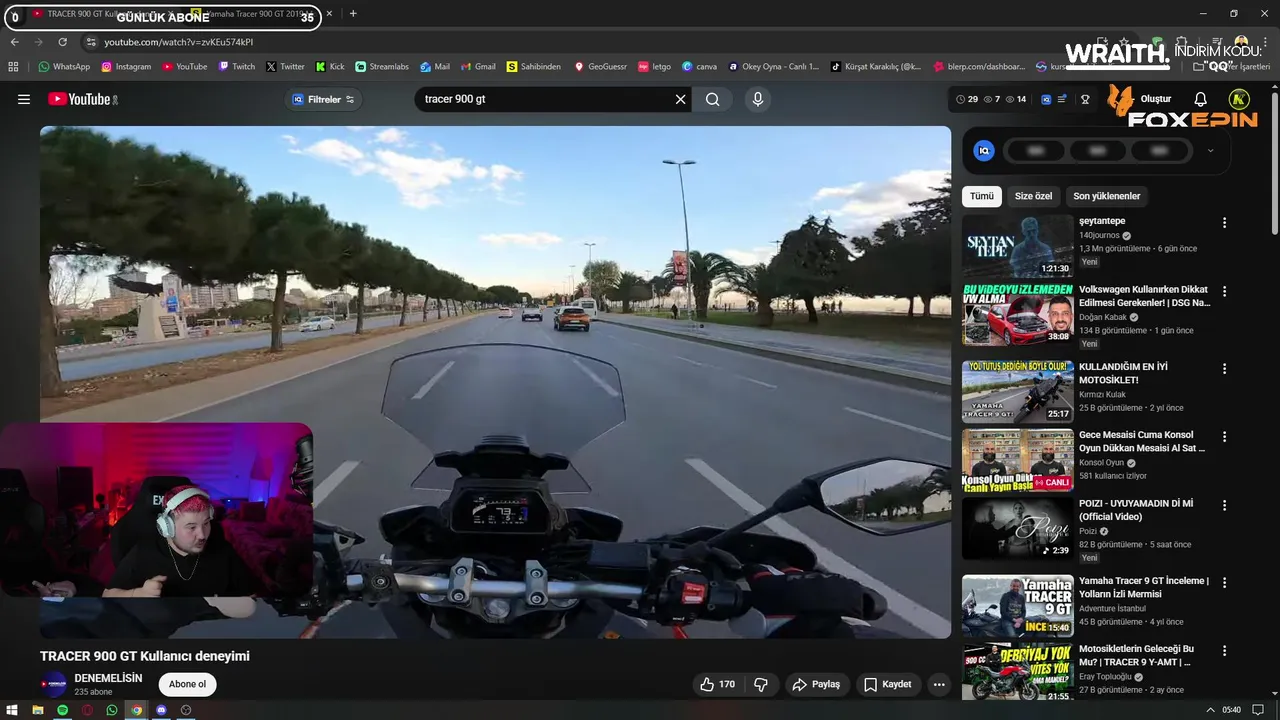
Task: Open Yamaha Tracer 9 GT İnceleme title
Action: tap(1144, 587)
